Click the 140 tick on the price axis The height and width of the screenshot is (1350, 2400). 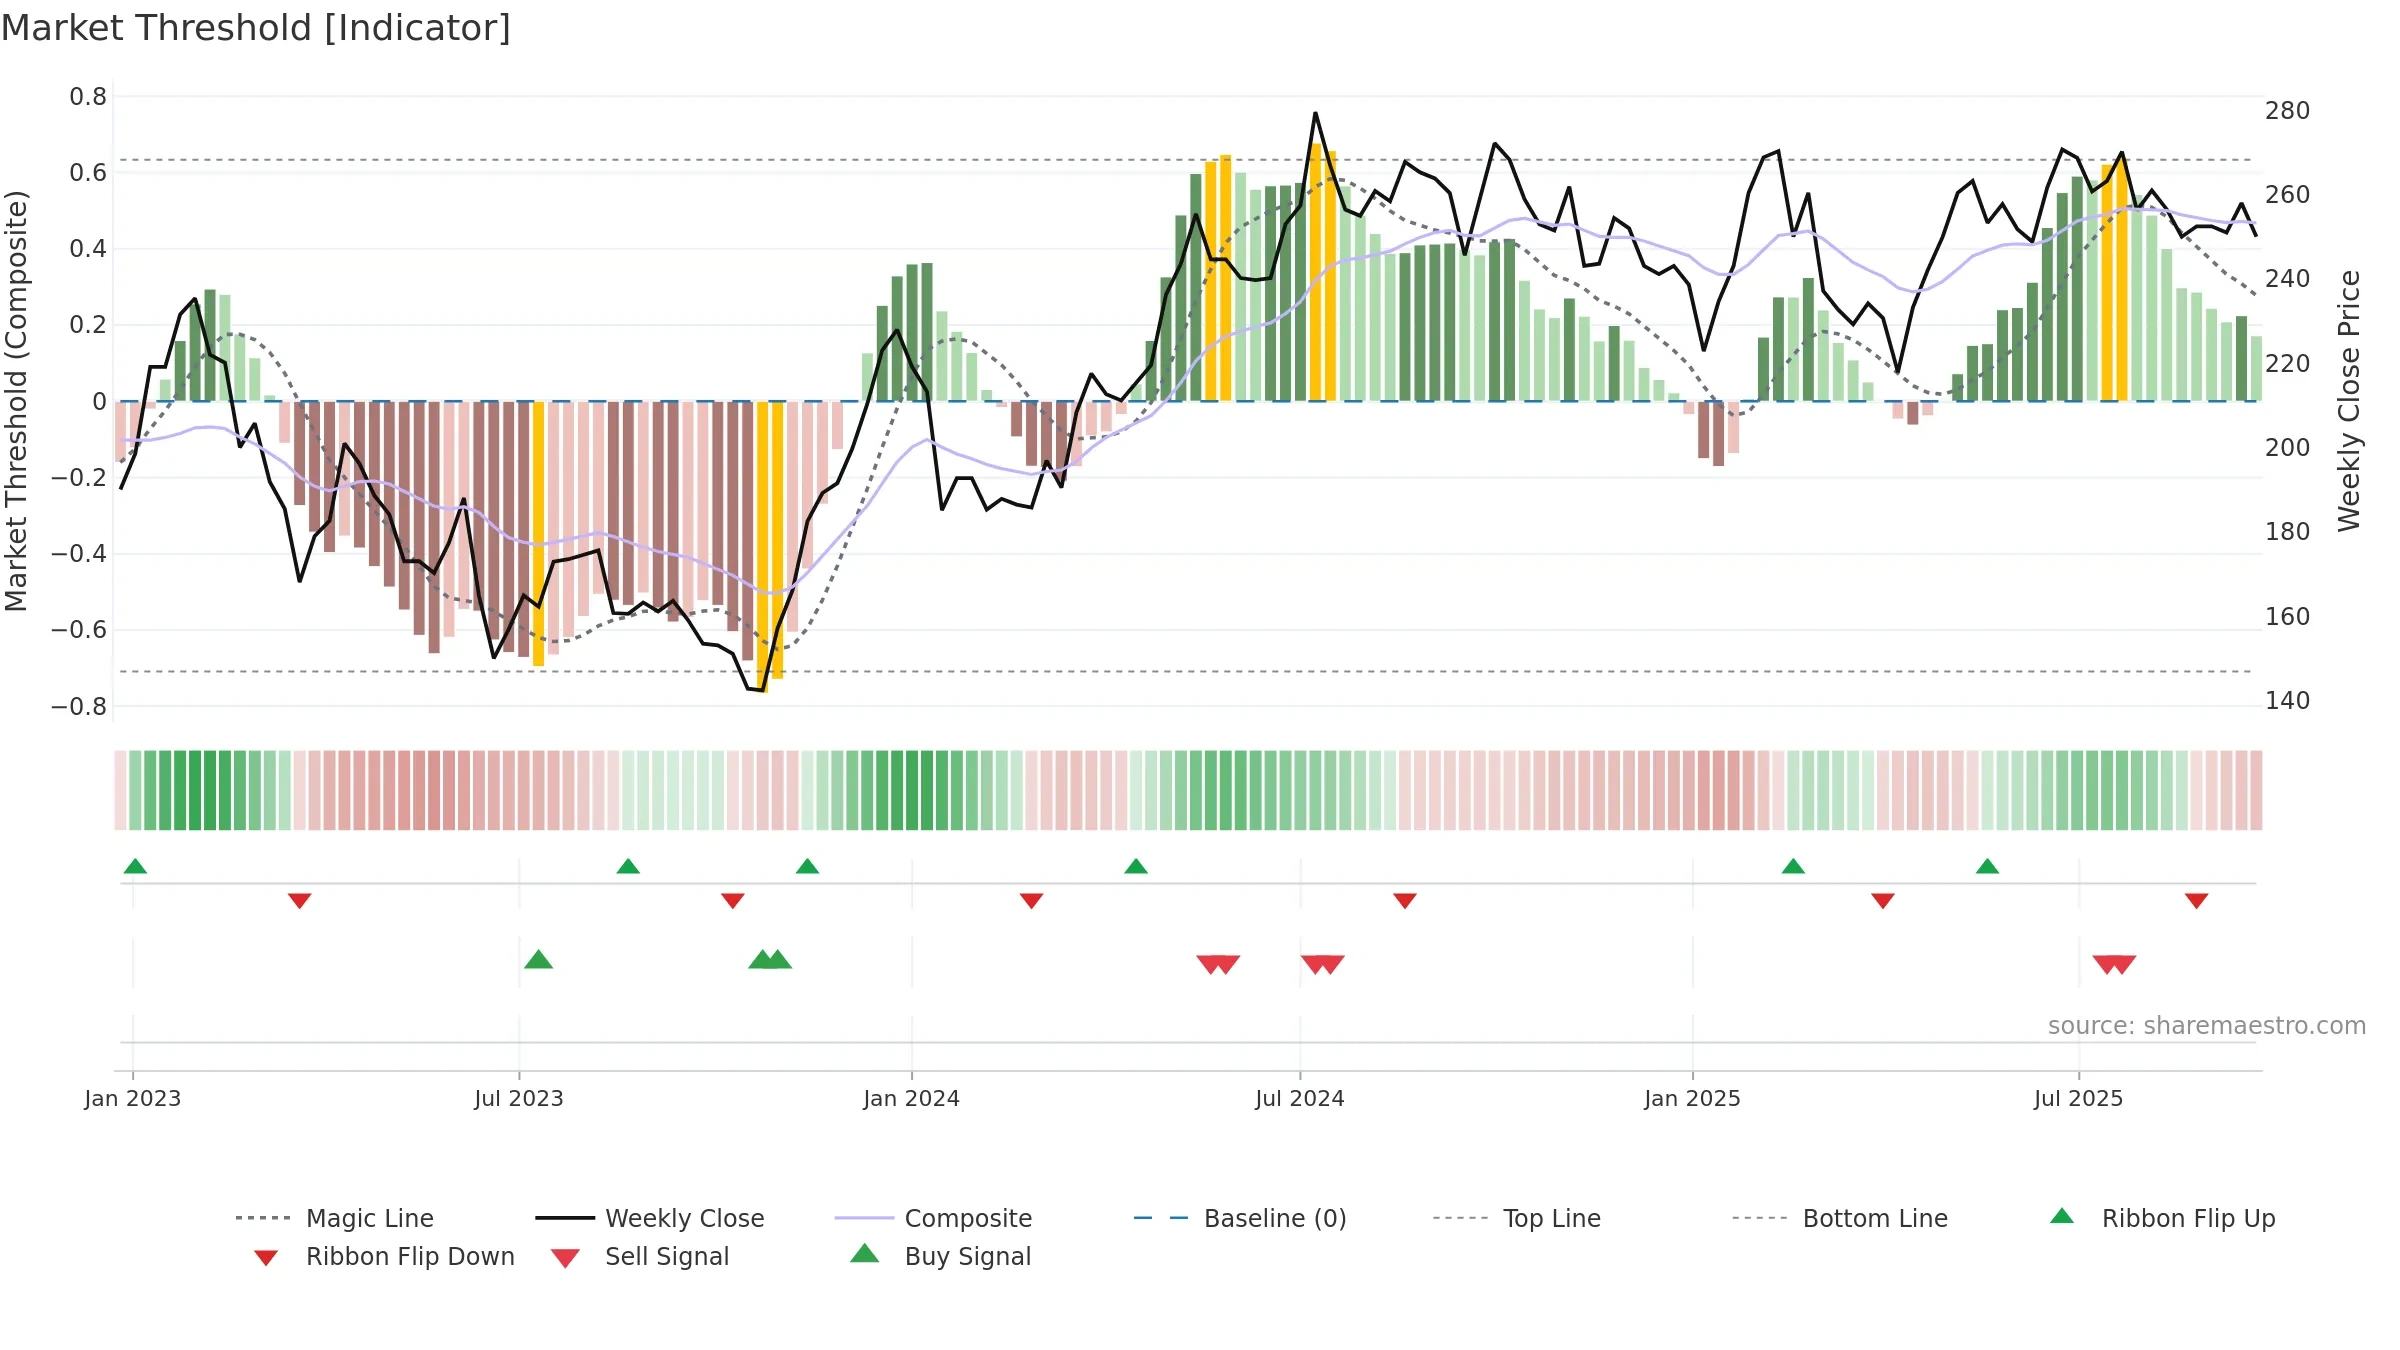[2287, 701]
